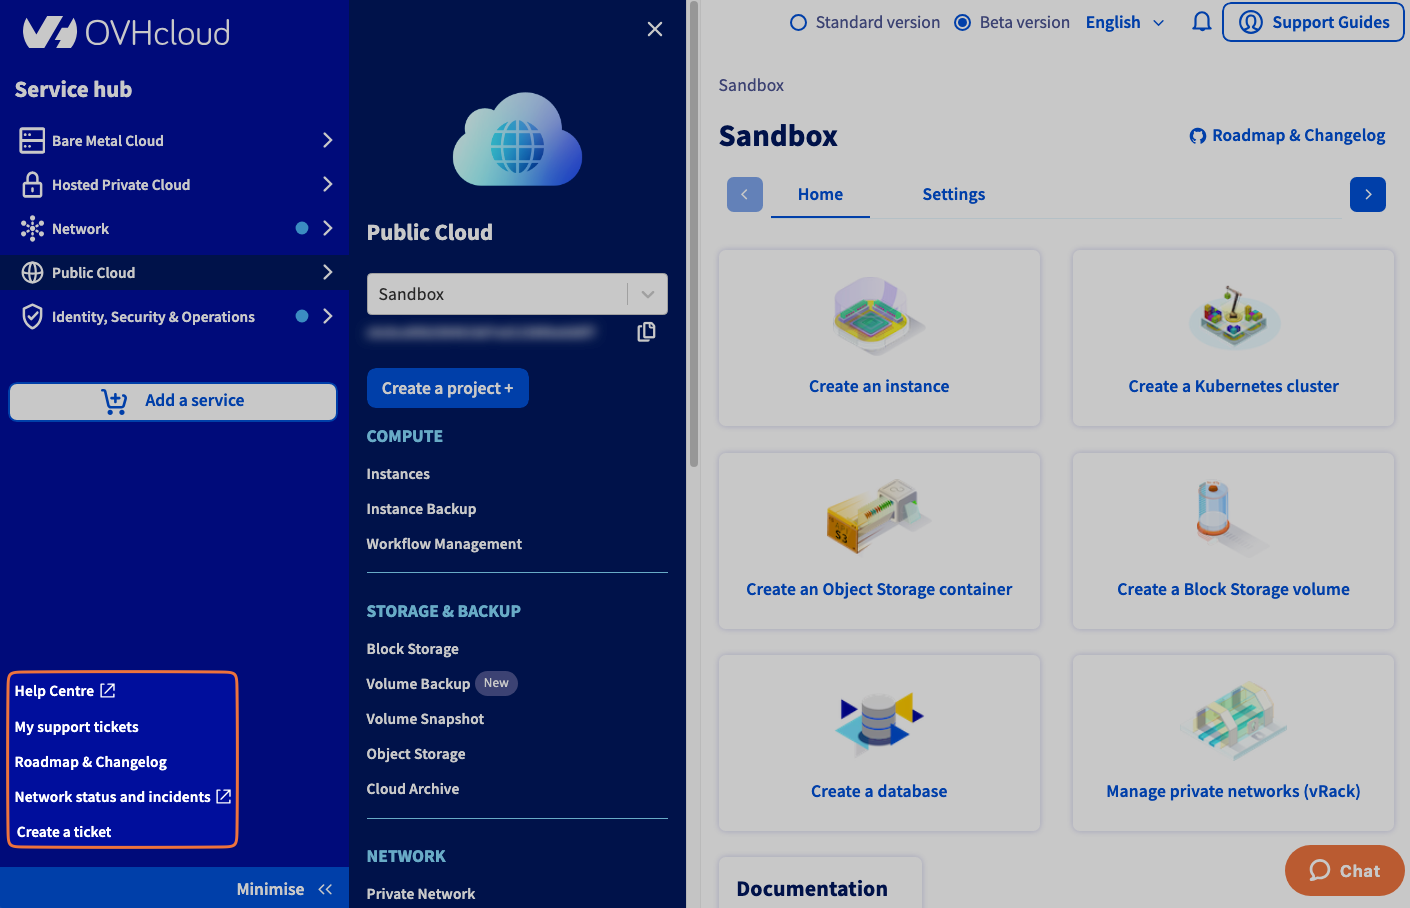This screenshot has height=908, width=1410.
Task: Open Roadmap & Changelog in the sidebar
Action: [x=91, y=762]
